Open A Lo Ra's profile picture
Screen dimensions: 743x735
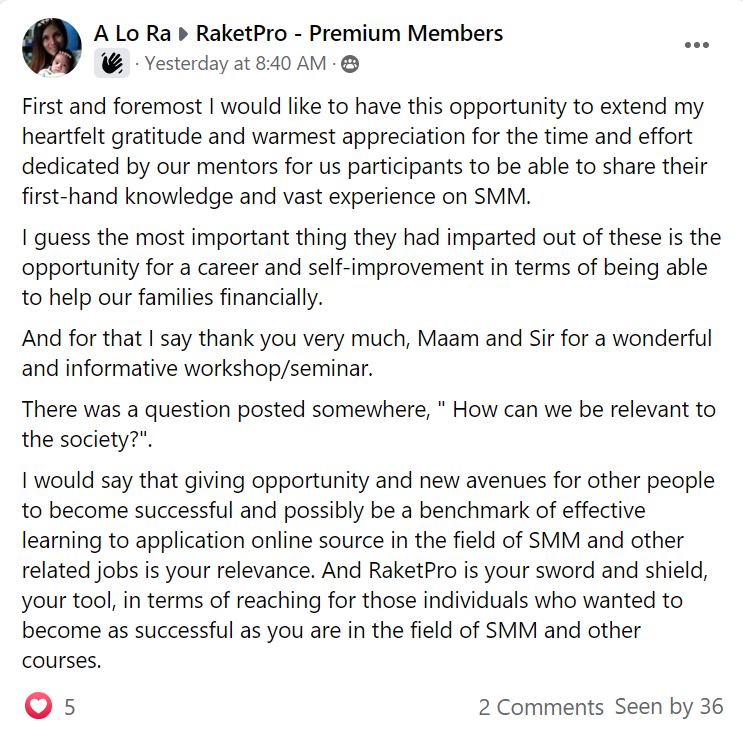(52, 47)
